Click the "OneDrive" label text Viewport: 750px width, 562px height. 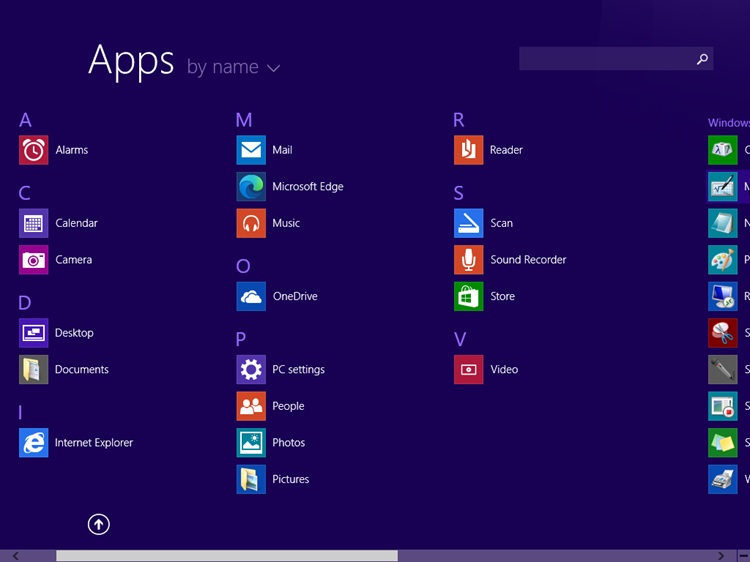(x=295, y=297)
